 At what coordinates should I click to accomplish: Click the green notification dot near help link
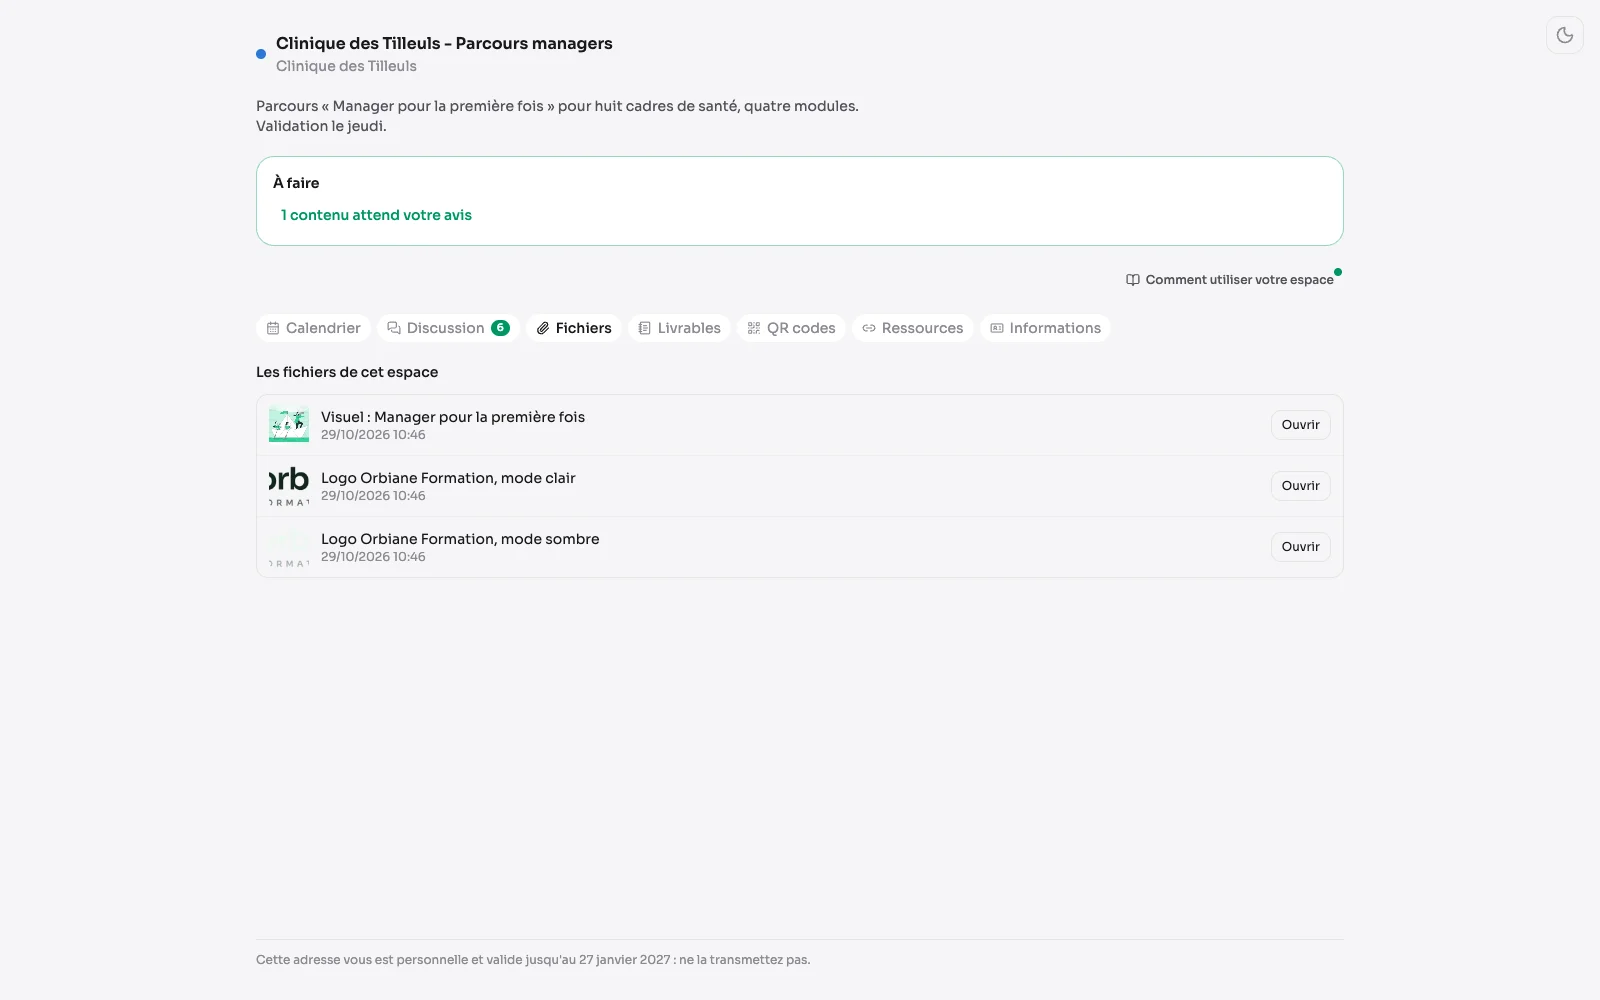tap(1338, 272)
